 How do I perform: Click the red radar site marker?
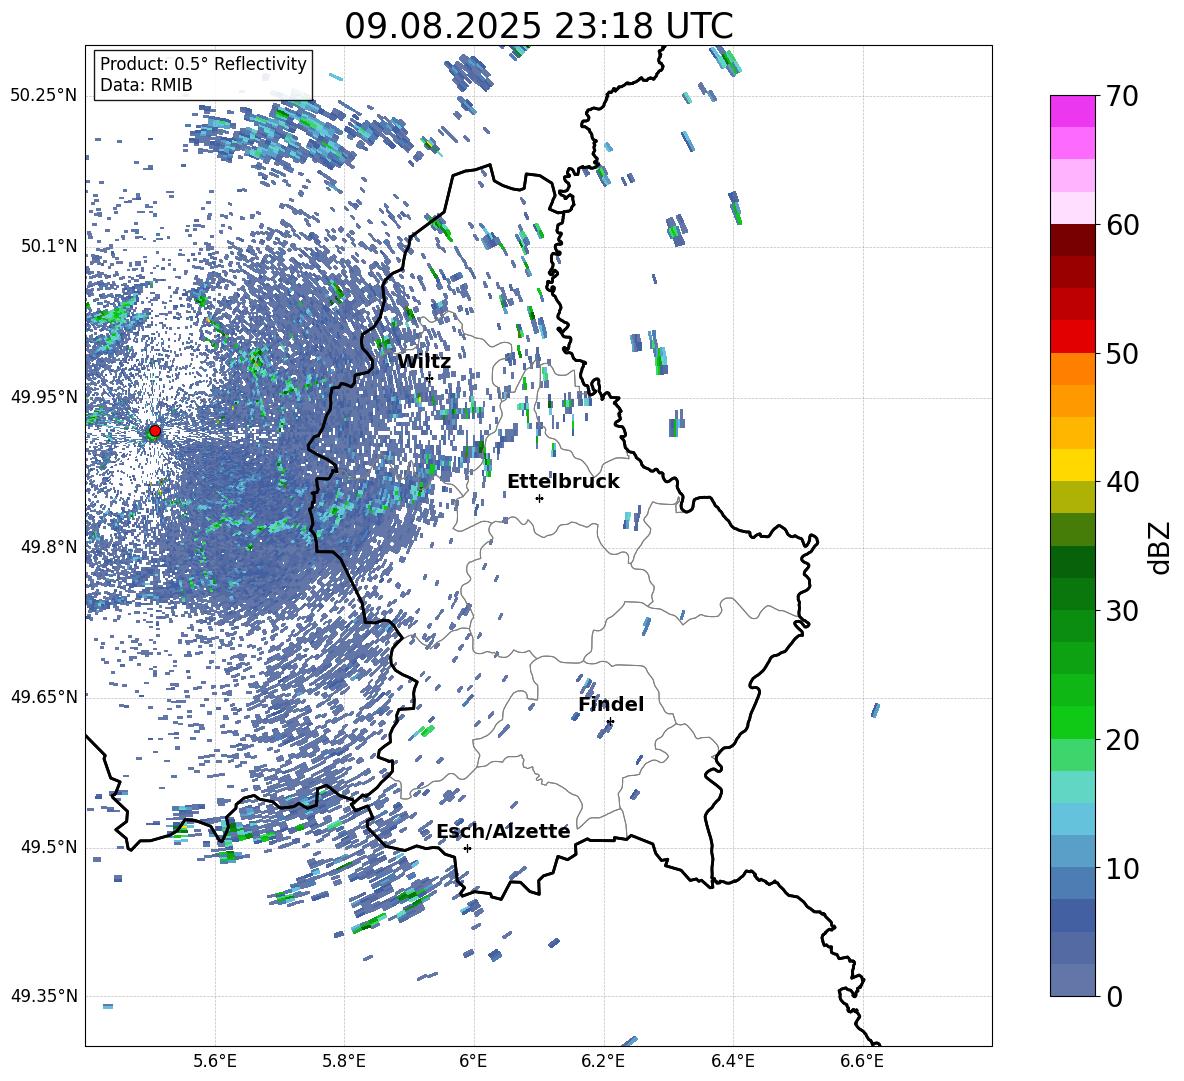pyautogui.click(x=155, y=431)
